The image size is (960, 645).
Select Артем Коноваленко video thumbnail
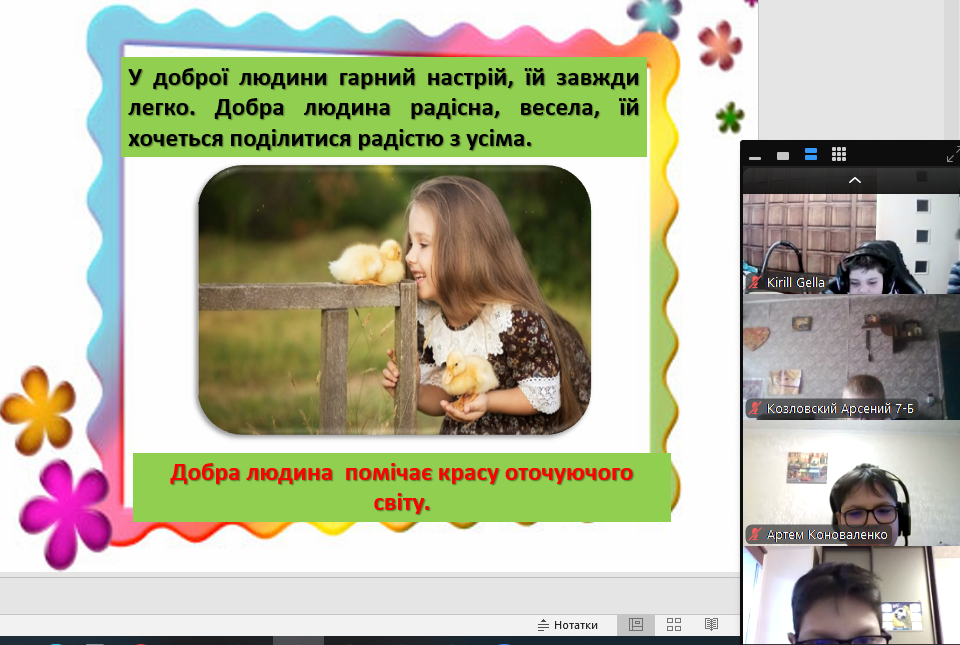[851, 483]
